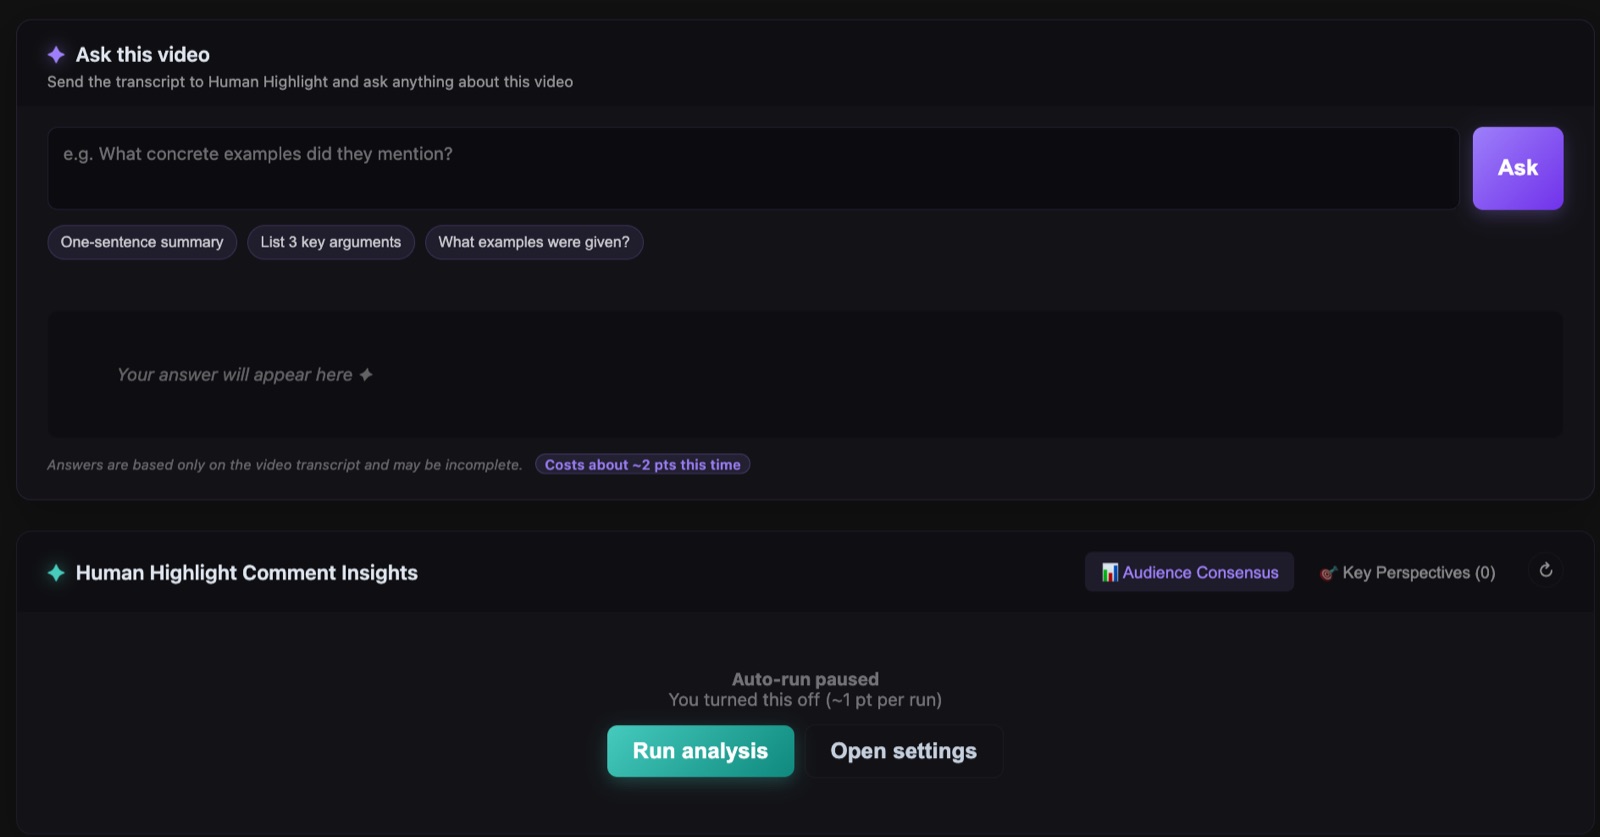Switch to the Audience Consensus tab

click(x=1189, y=572)
